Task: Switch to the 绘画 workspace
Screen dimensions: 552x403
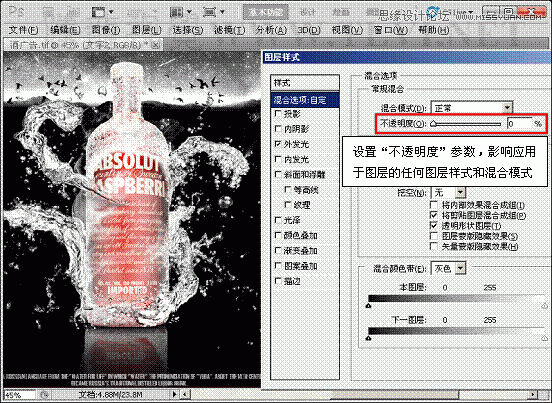Action: point(340,12)
